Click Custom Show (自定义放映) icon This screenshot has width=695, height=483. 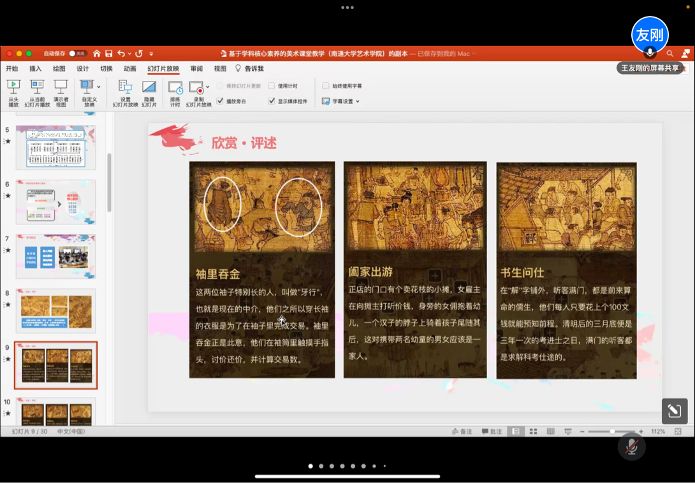[87, 87]
